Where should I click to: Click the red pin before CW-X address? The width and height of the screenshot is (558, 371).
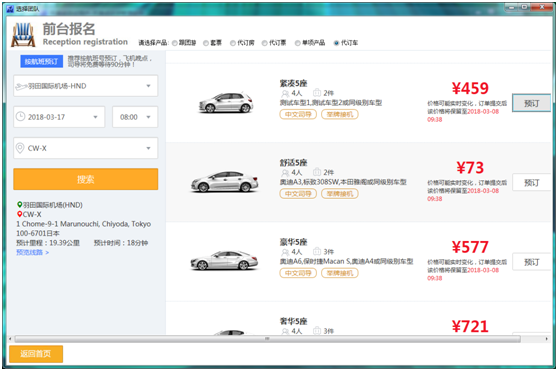(20, 214)
